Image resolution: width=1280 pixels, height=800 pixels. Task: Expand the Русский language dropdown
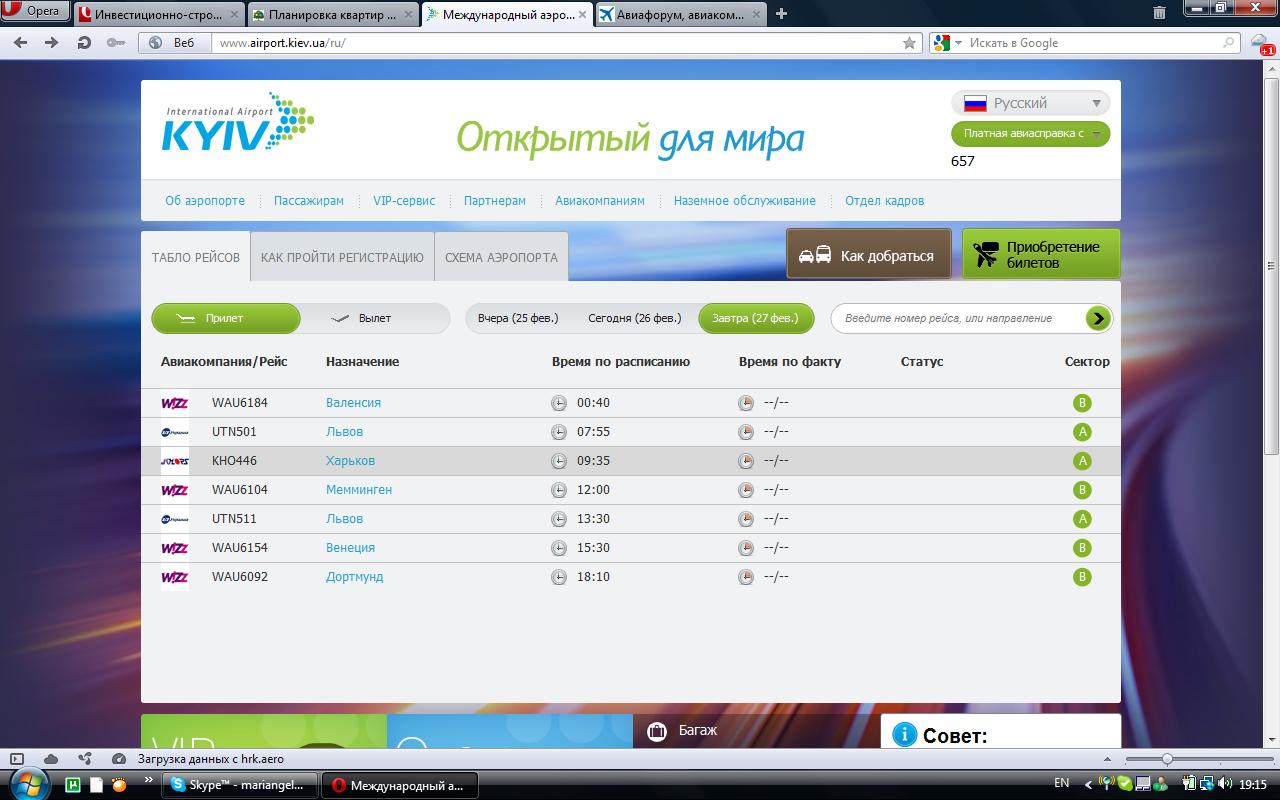1030,103
